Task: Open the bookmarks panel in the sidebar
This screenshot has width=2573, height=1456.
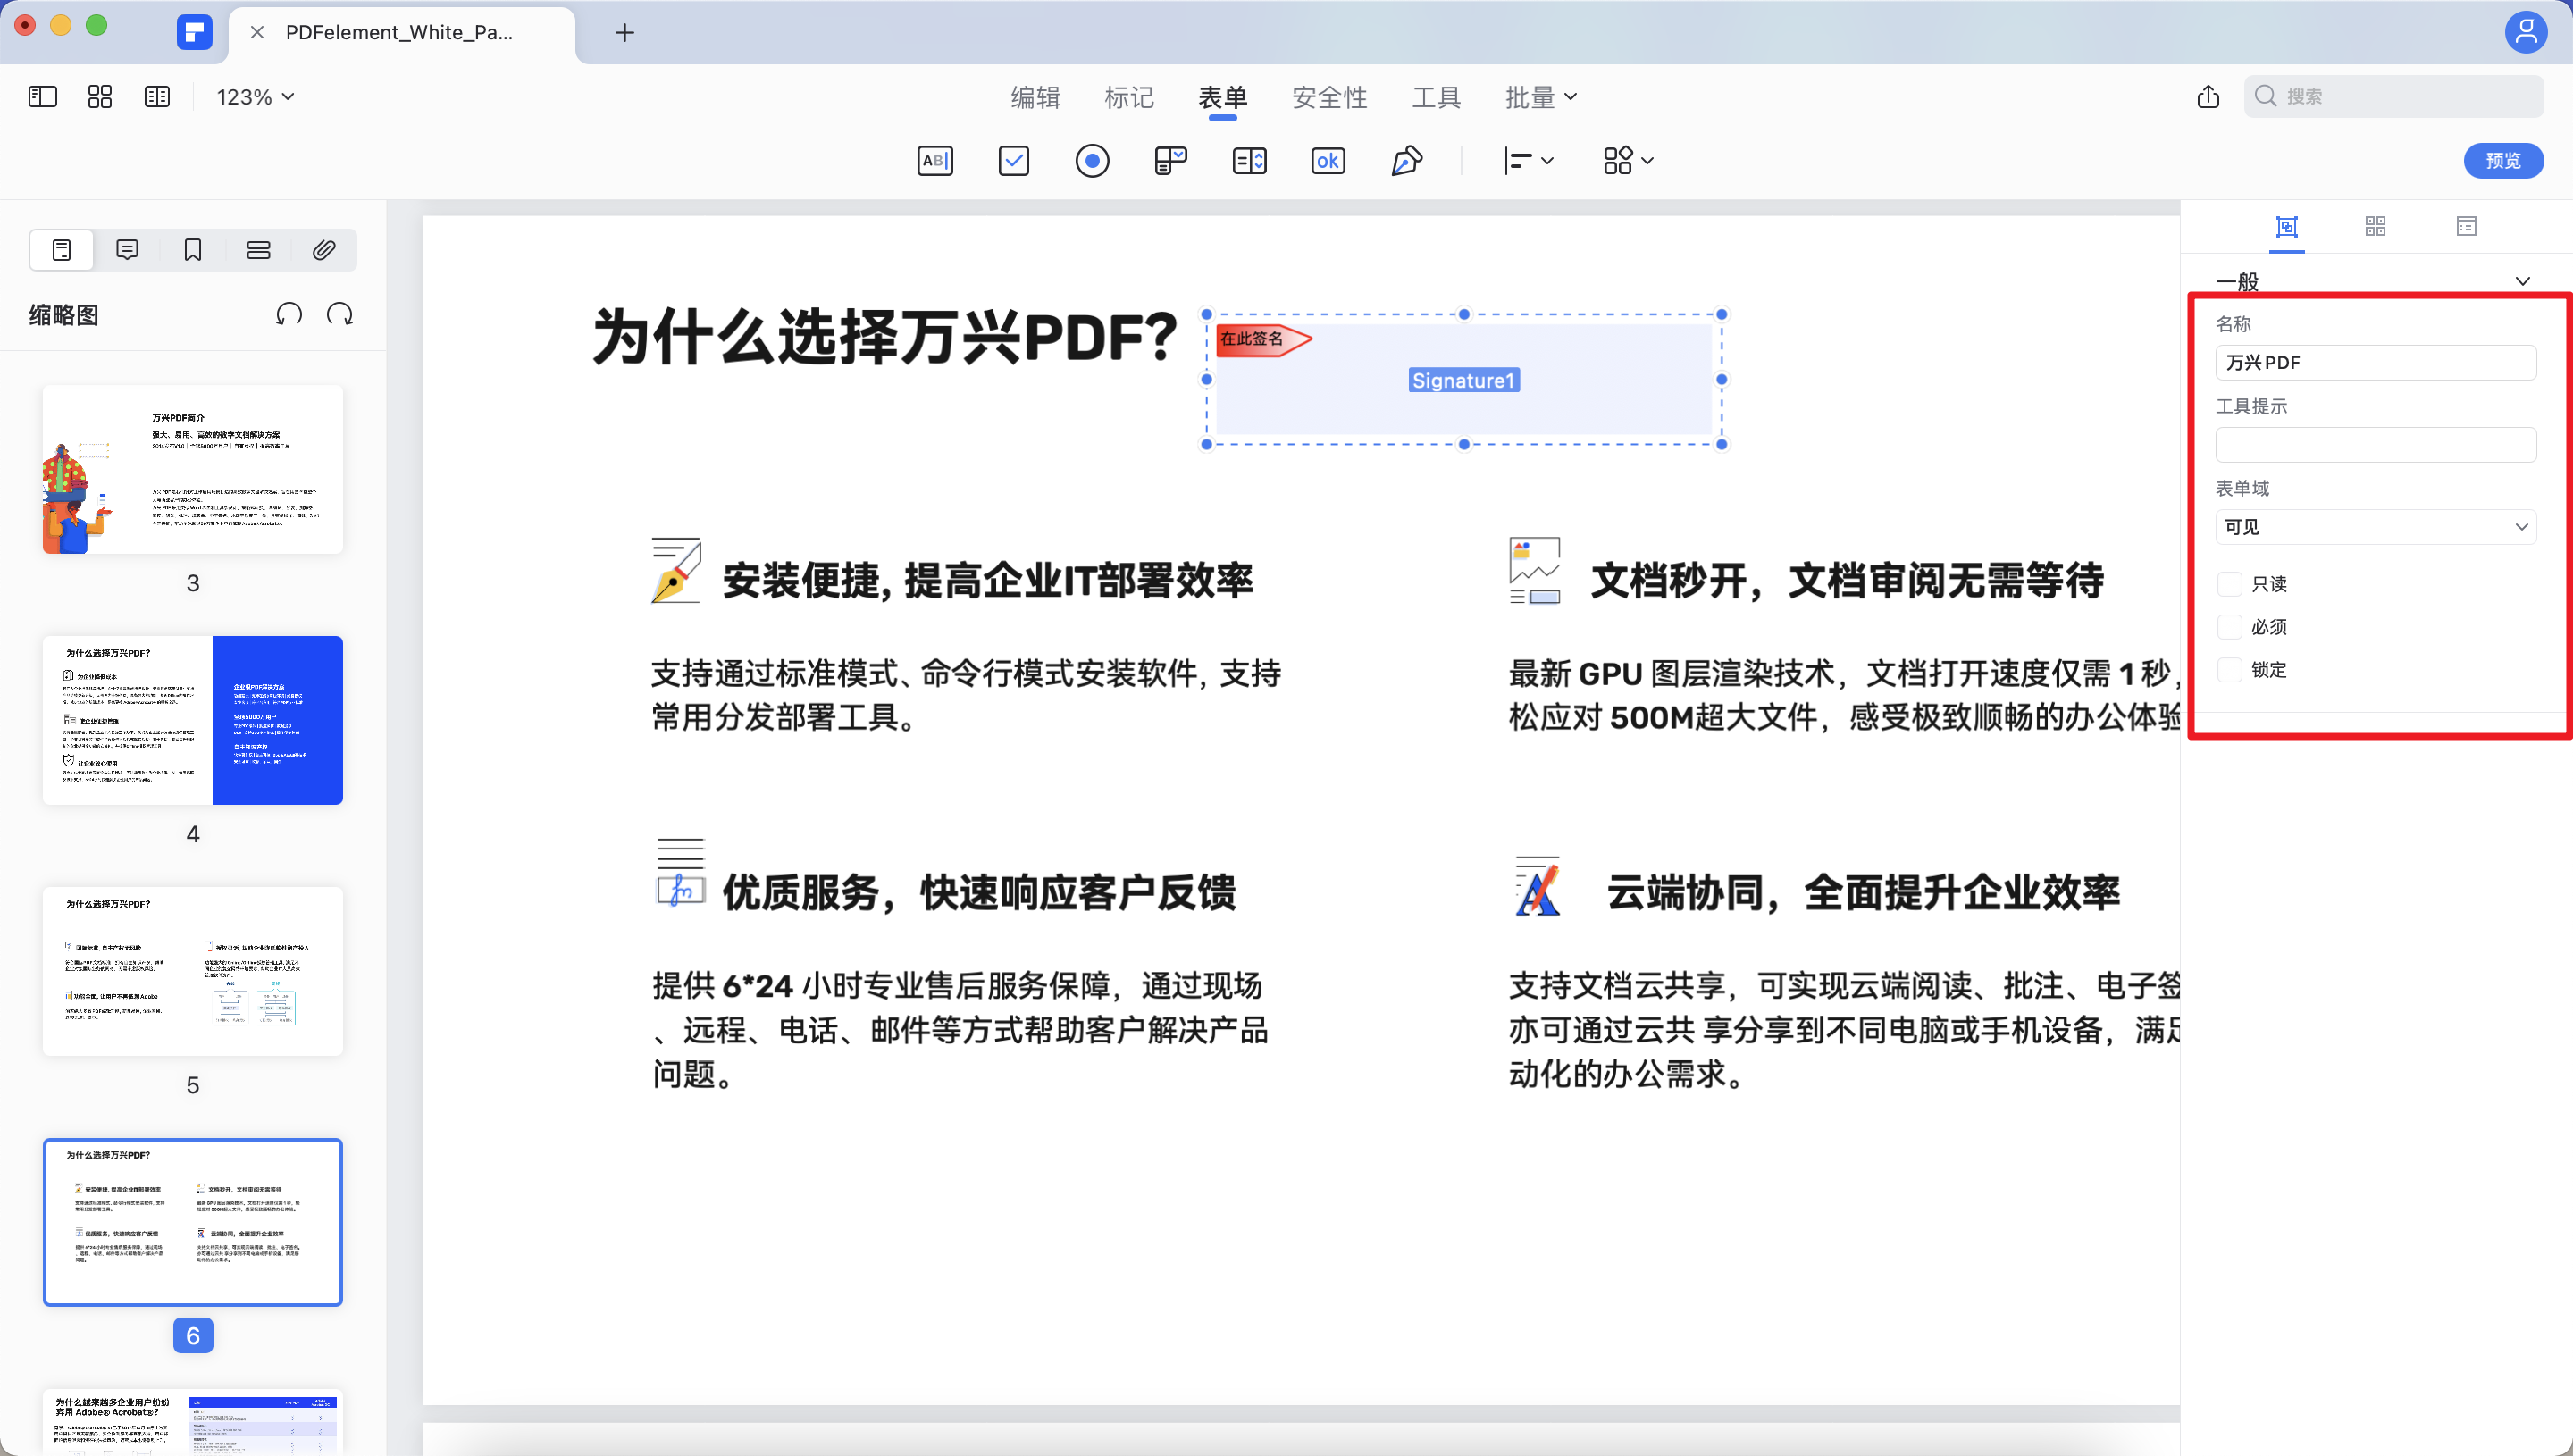Action: coord(192,249)
